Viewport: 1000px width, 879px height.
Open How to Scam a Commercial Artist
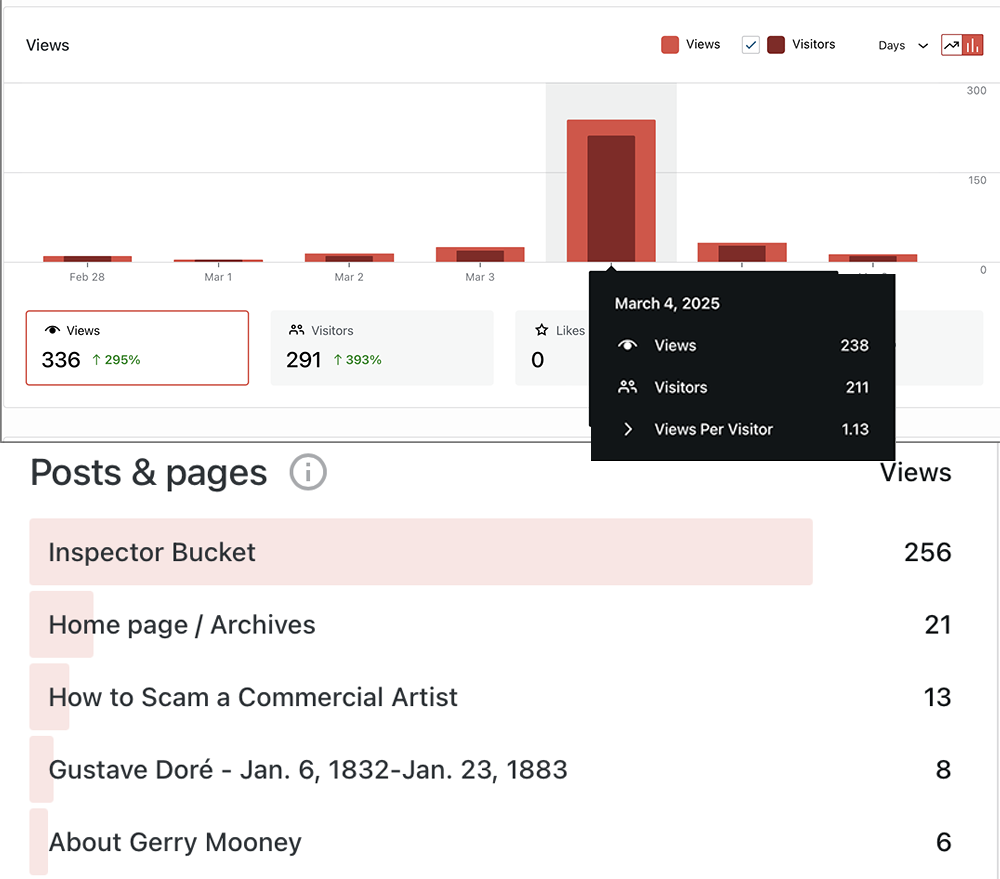tap(253, 697)
